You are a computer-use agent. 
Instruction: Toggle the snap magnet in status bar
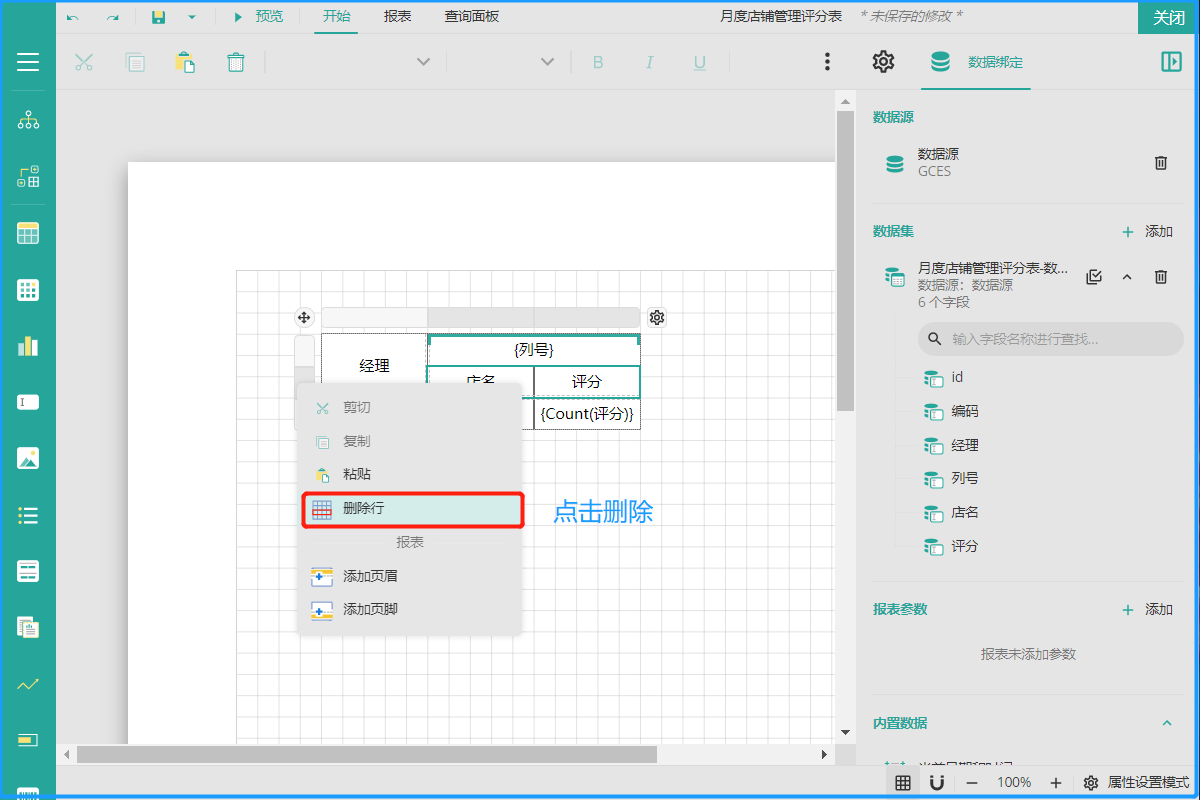[x=937, y=782]
